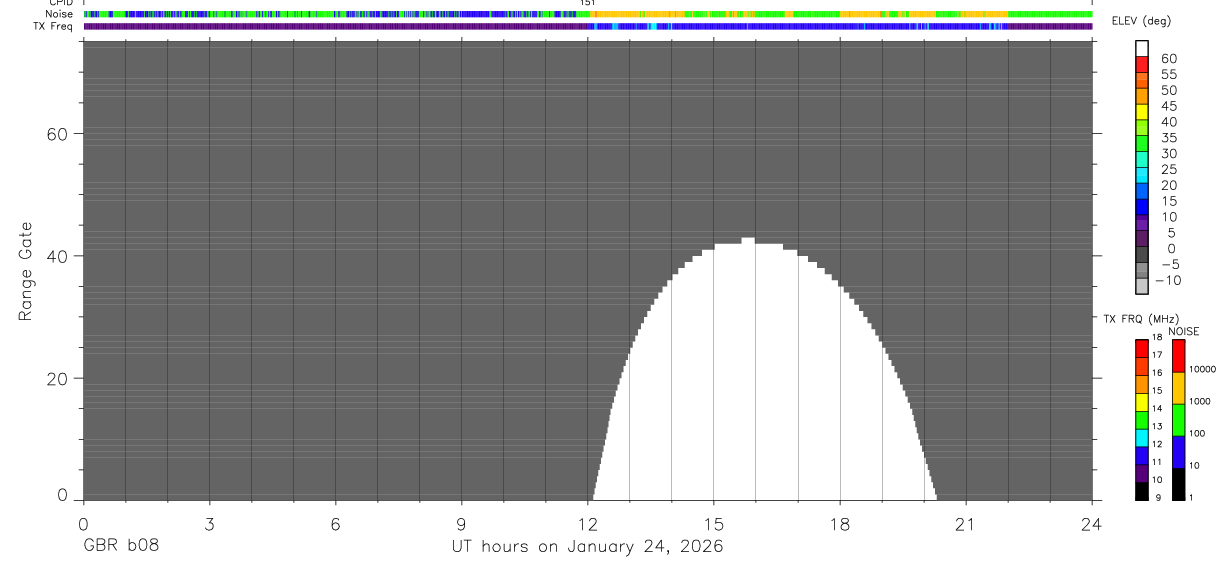
Task: Select the '24' tick on the UT hours axis
Action: pos(1092,523)
